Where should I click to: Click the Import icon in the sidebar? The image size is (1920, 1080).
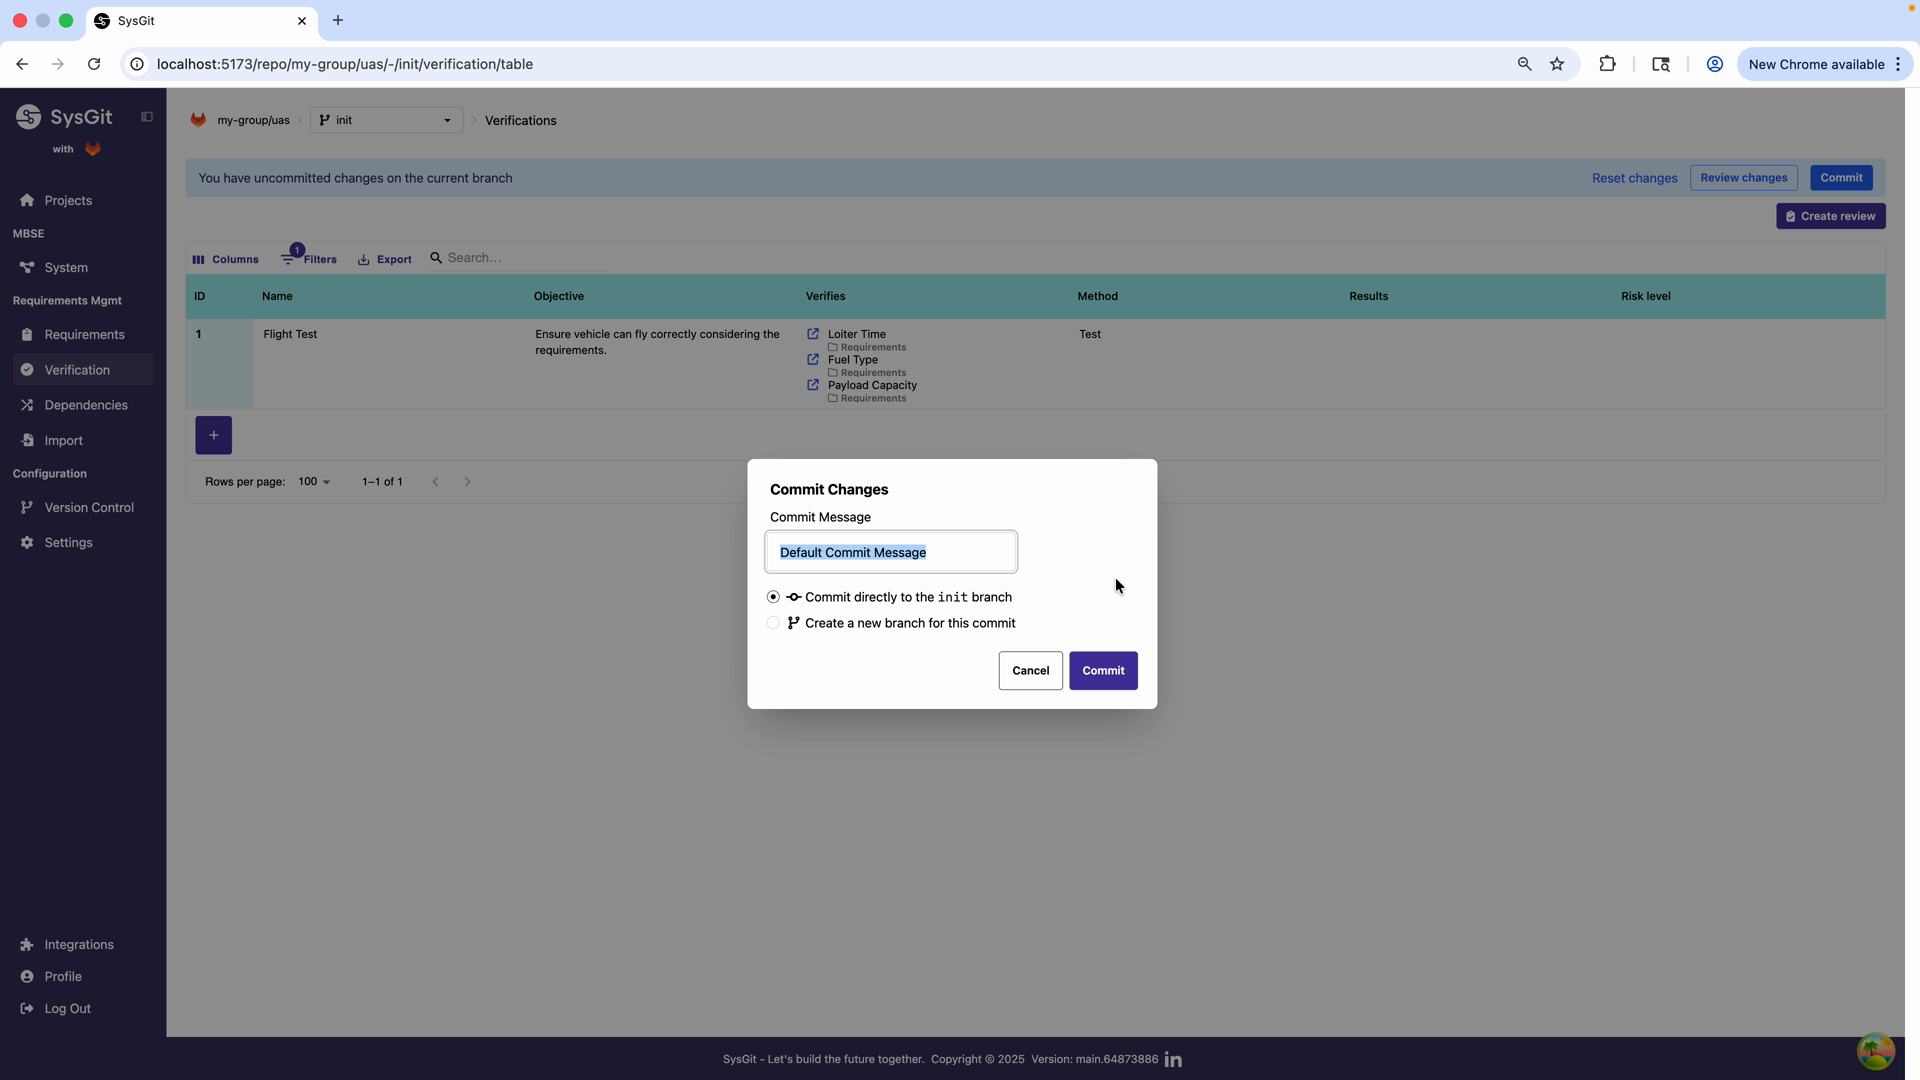[x=27, y=440]
